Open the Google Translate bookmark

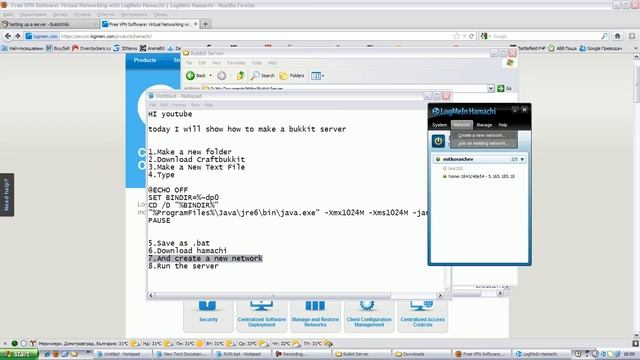pos(601,48)
